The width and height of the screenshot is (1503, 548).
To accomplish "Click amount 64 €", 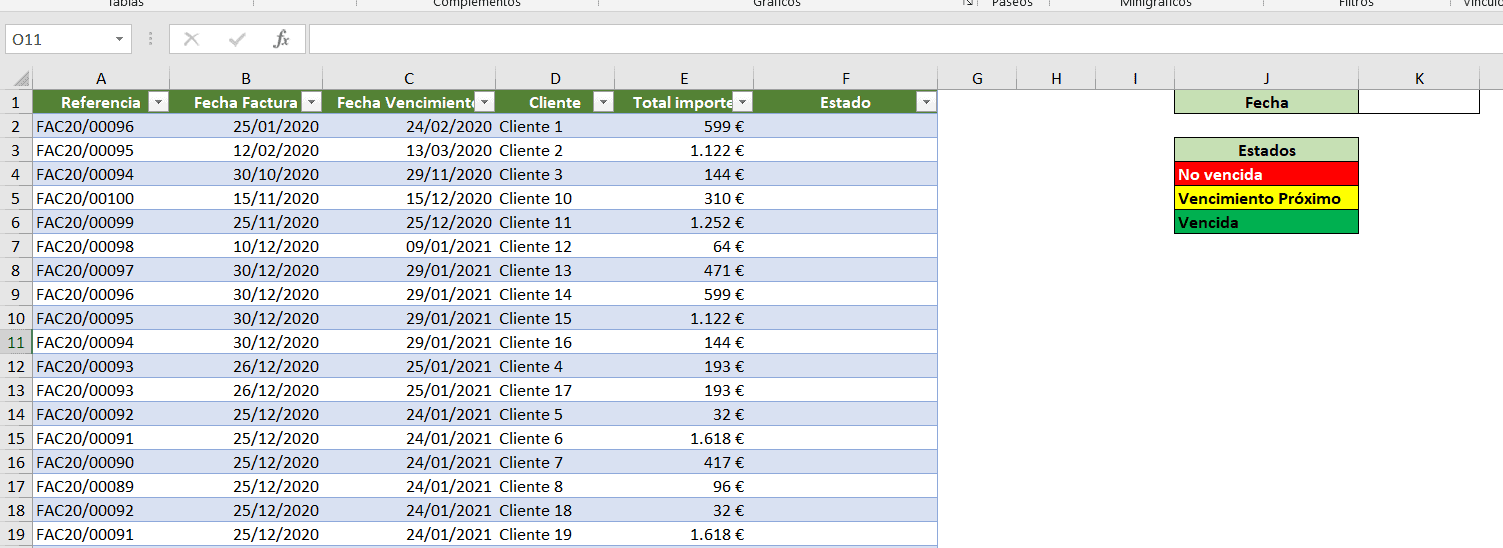I will tap(684, 246).
